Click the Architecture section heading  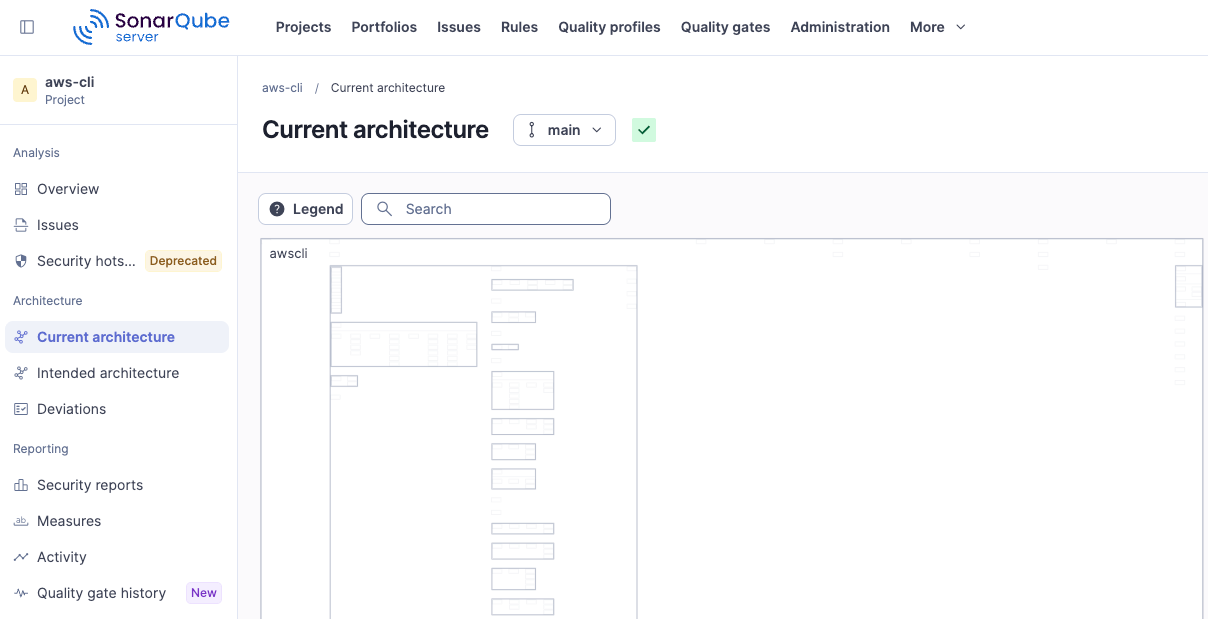[48, 301]
